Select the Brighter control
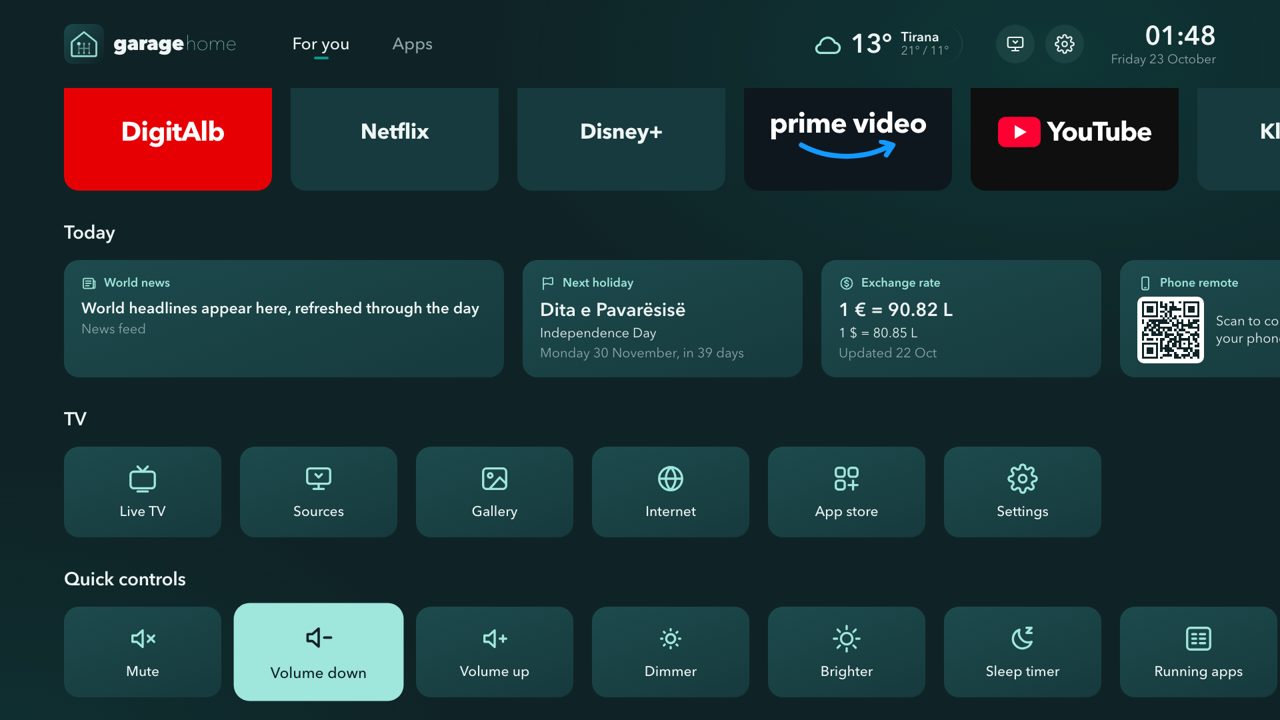This screenshot has height=720, width=1280. (x=846, y=652)
